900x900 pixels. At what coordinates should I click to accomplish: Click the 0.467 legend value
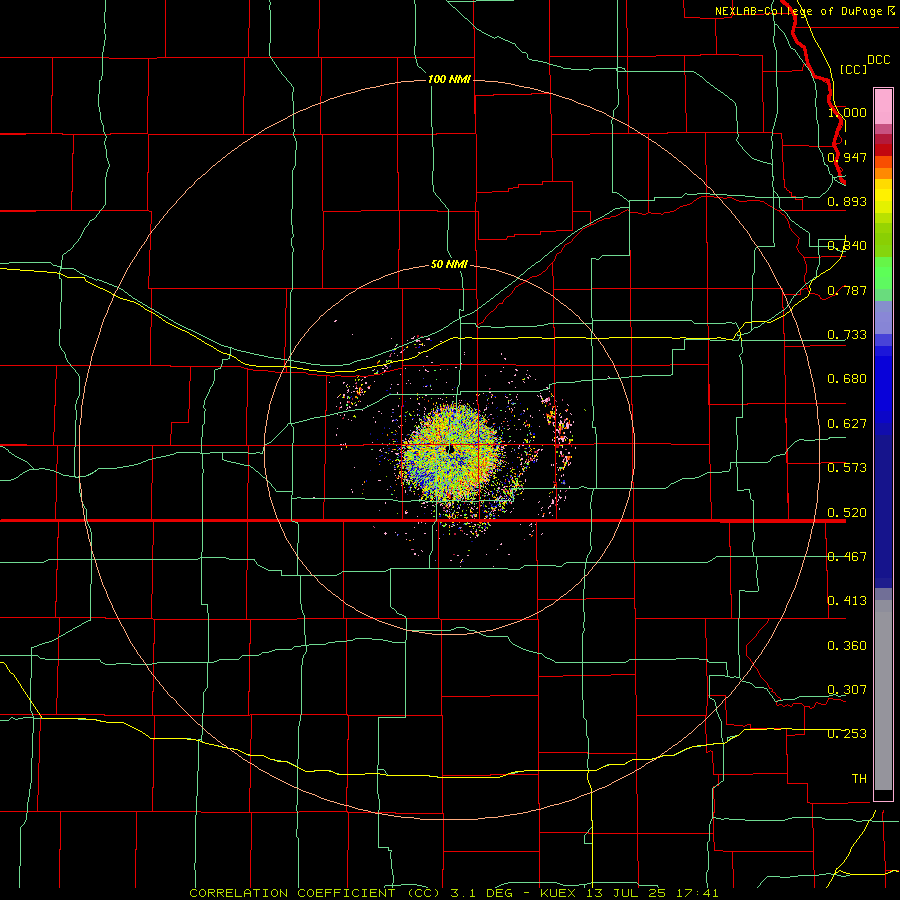[x=847, y=557]
